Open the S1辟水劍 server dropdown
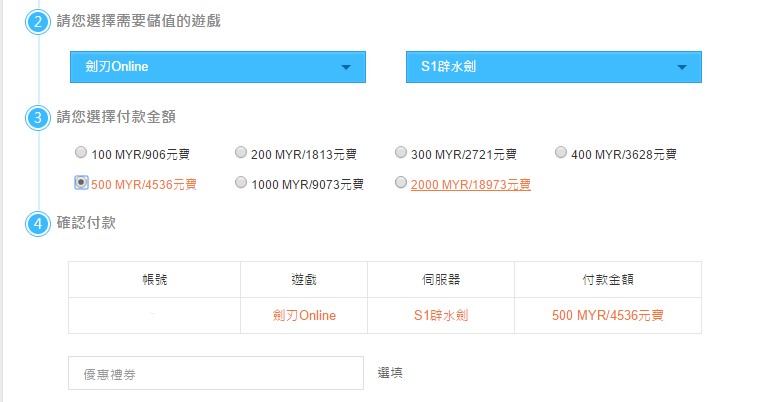The height and width of the screenshot is (402, 771). coord(554,67)
